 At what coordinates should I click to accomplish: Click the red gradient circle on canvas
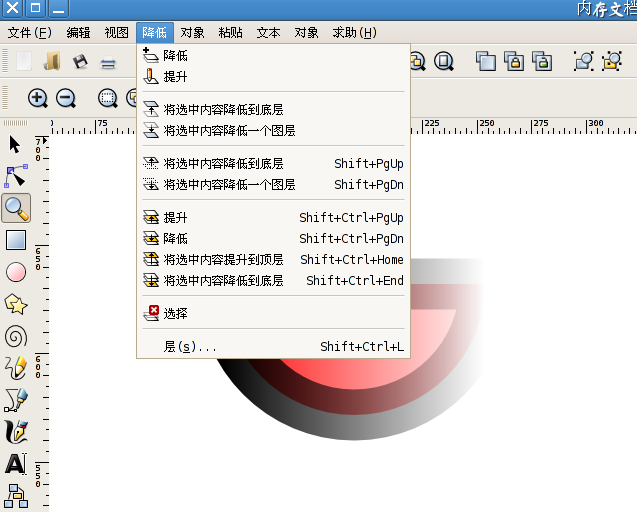tap(366, 372)
